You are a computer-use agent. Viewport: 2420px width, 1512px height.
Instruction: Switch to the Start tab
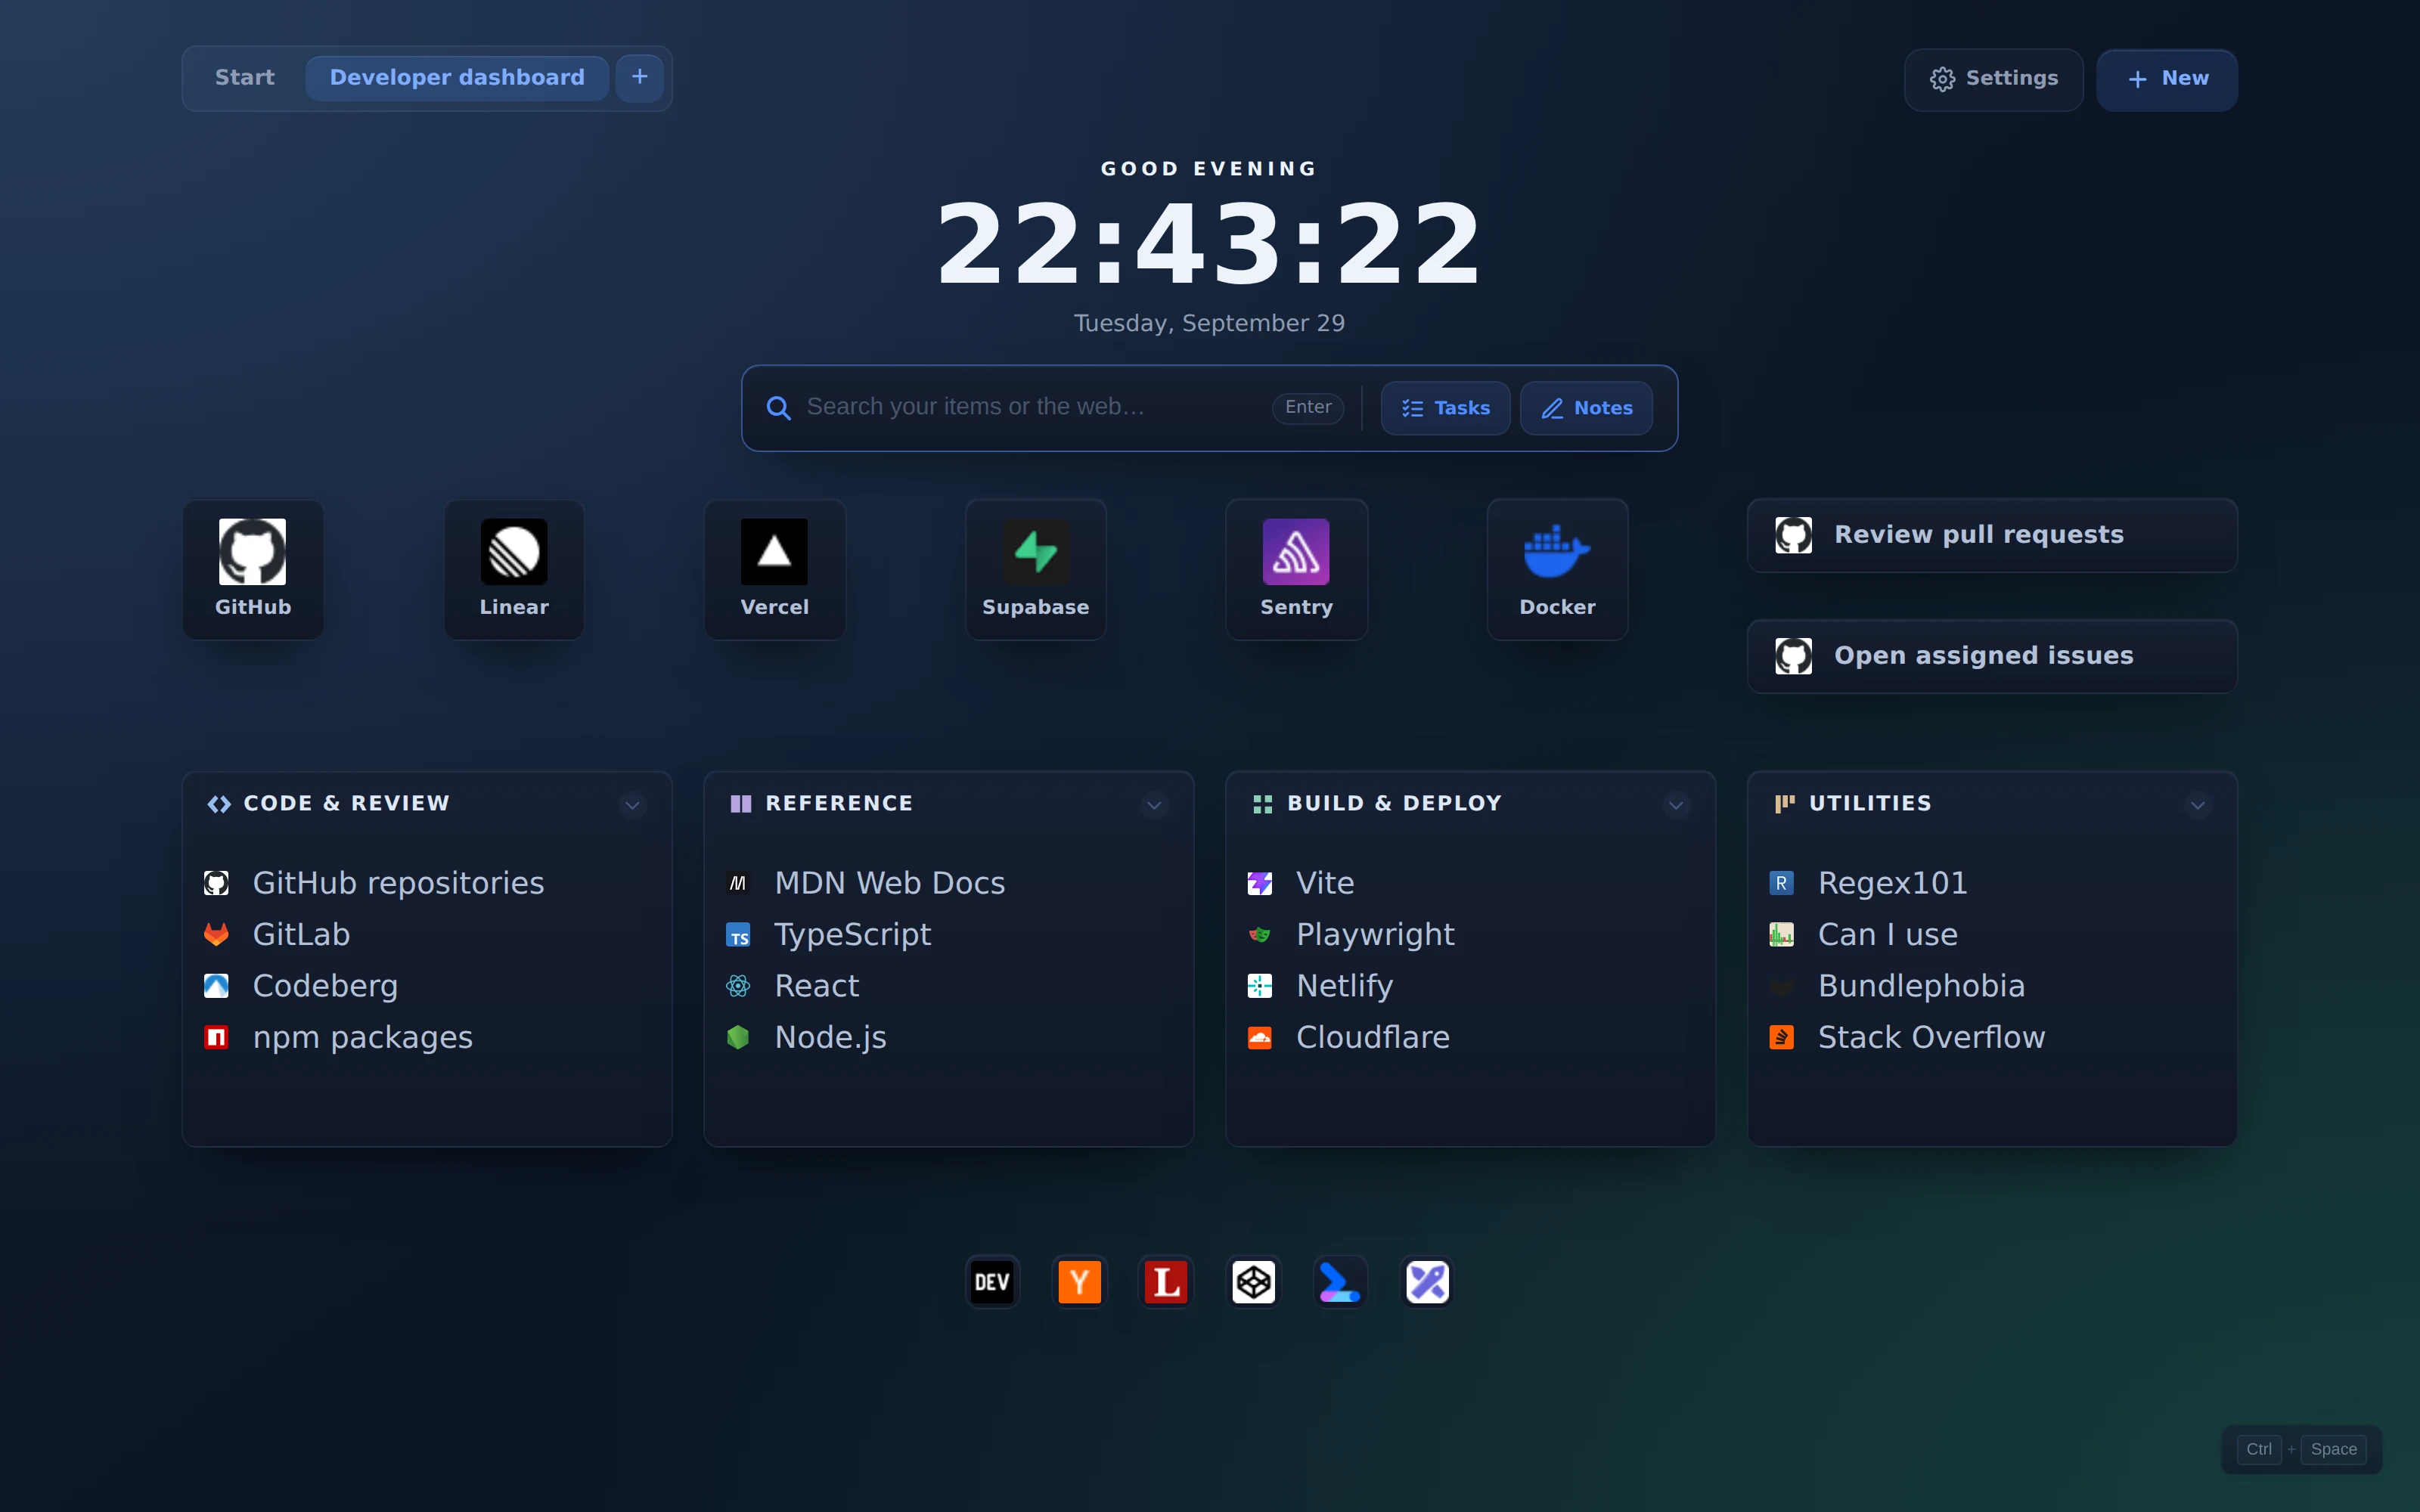tap(245, 78)
